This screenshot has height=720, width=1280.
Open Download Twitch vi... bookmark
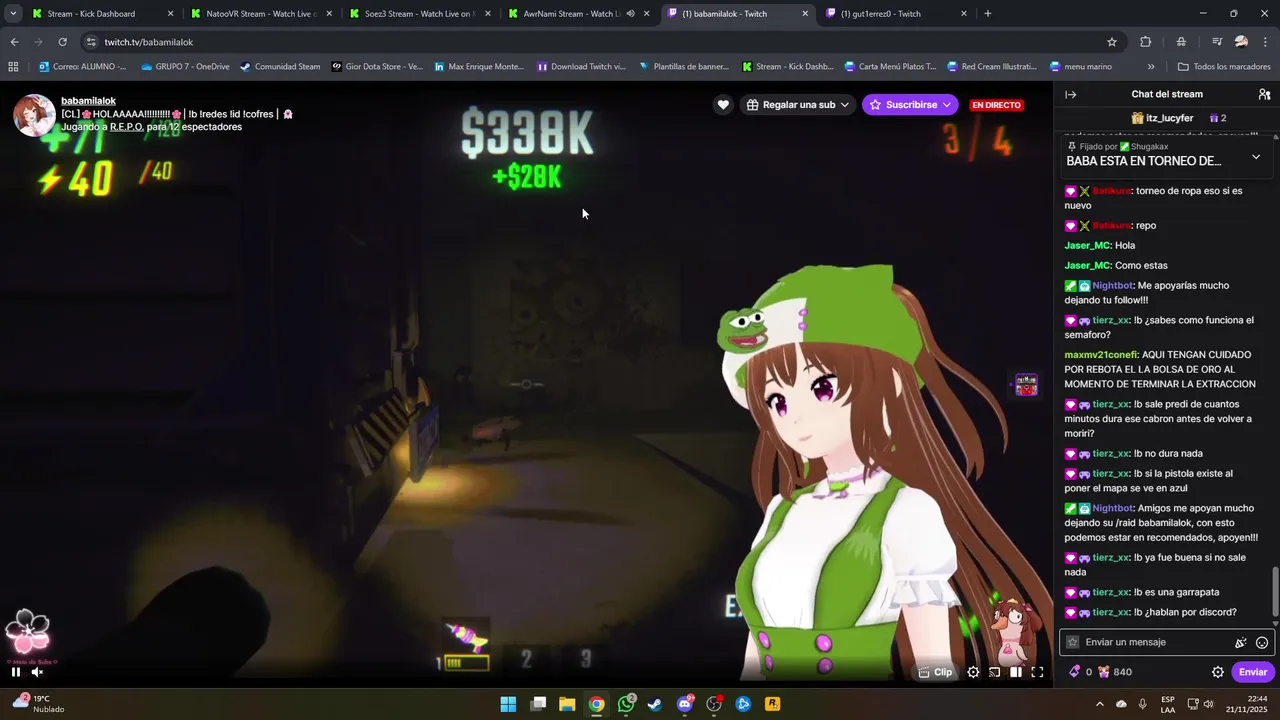click(x=582, y=67)
